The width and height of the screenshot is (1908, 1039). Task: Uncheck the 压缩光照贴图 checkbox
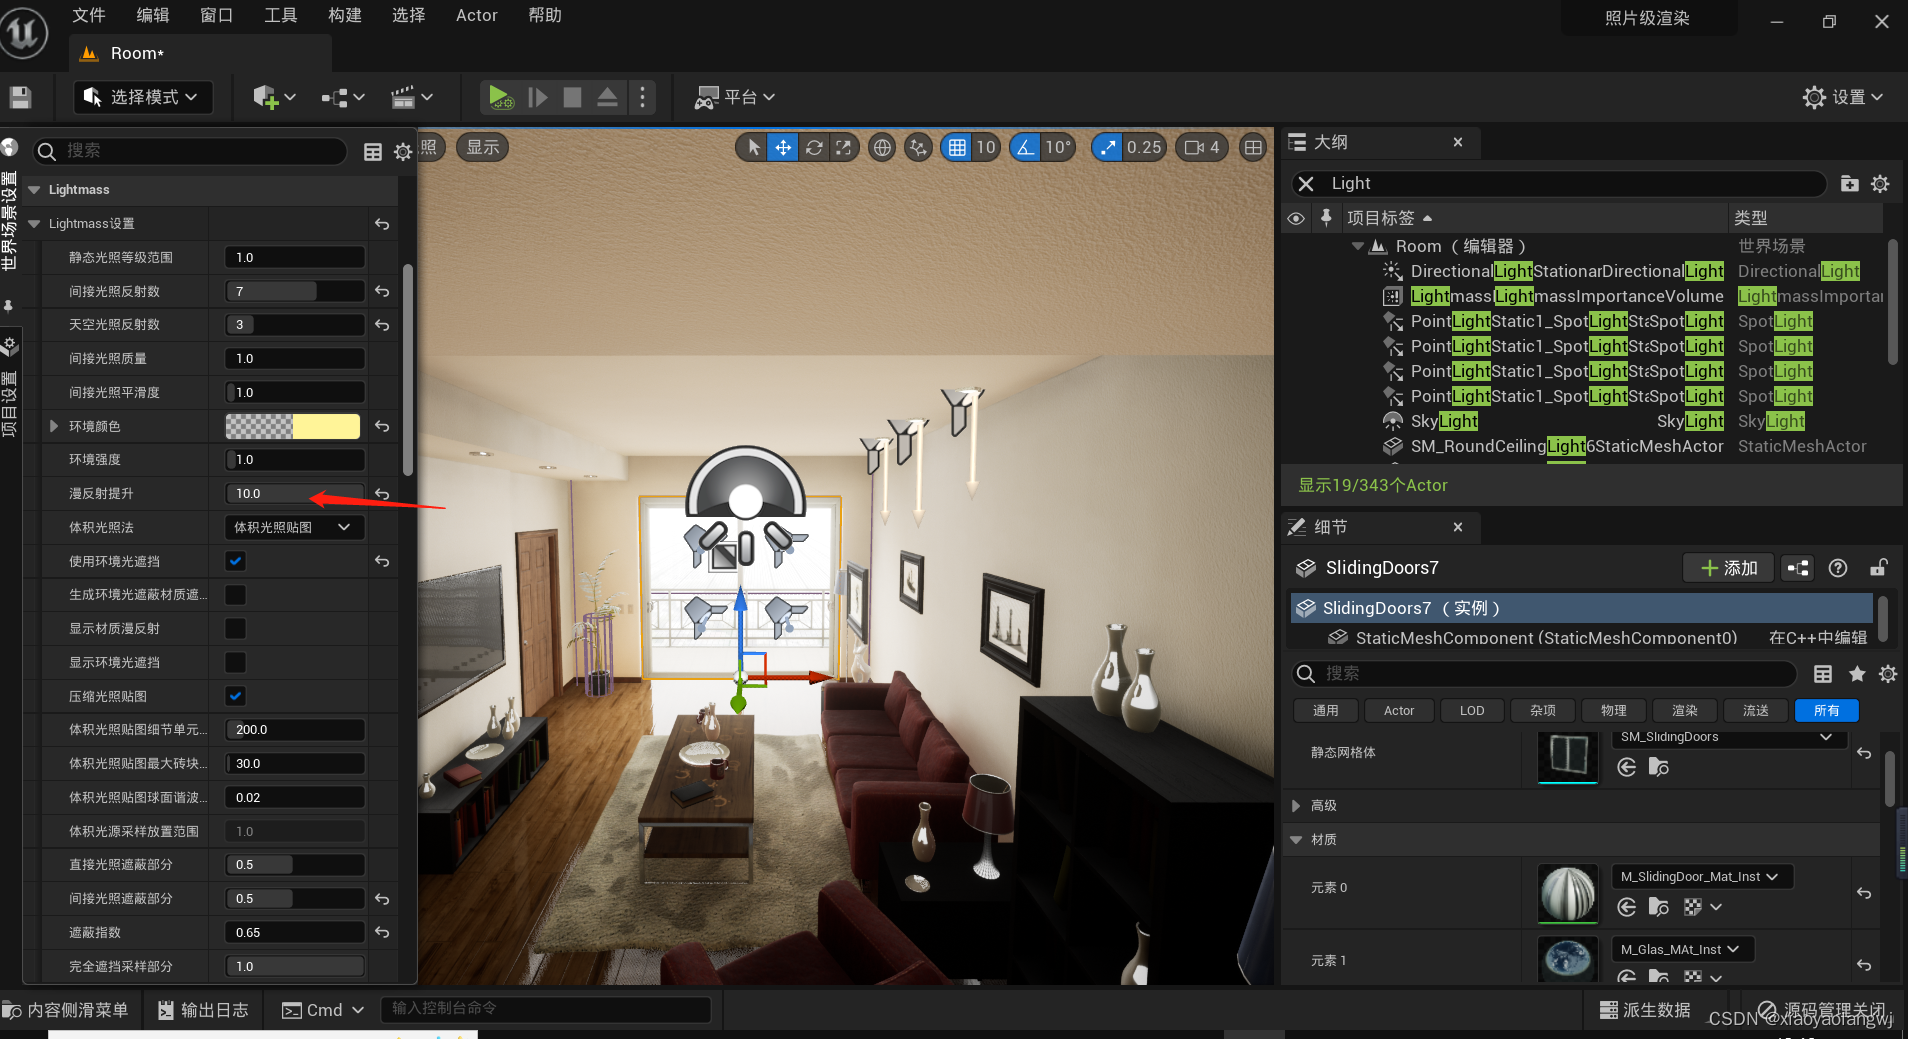click(x=236, y=696)
